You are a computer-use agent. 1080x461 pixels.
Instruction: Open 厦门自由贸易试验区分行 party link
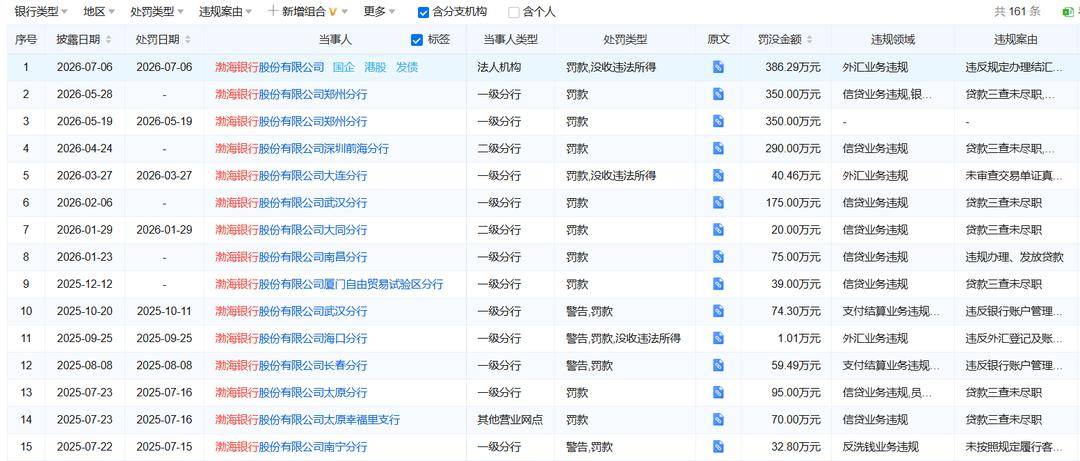click(x=329, y=284)
